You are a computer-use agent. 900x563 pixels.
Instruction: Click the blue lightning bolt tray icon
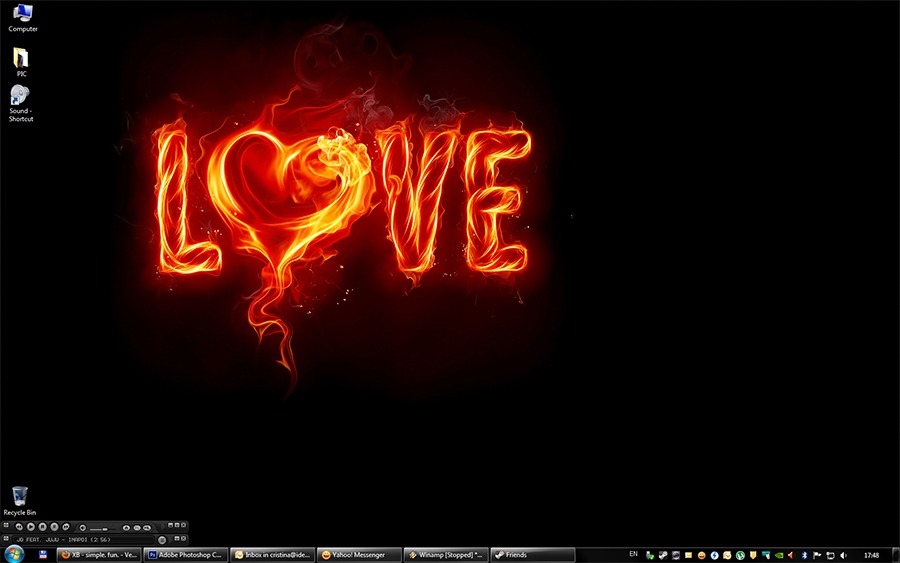(715, 556)
